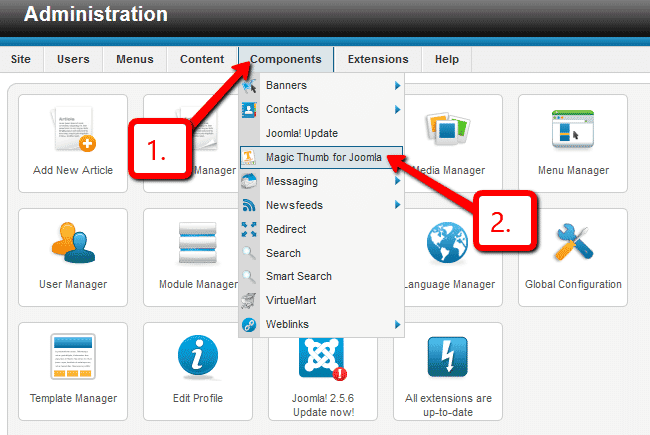
Task: Click the Search magnifier icon
Action: point(249,253)
